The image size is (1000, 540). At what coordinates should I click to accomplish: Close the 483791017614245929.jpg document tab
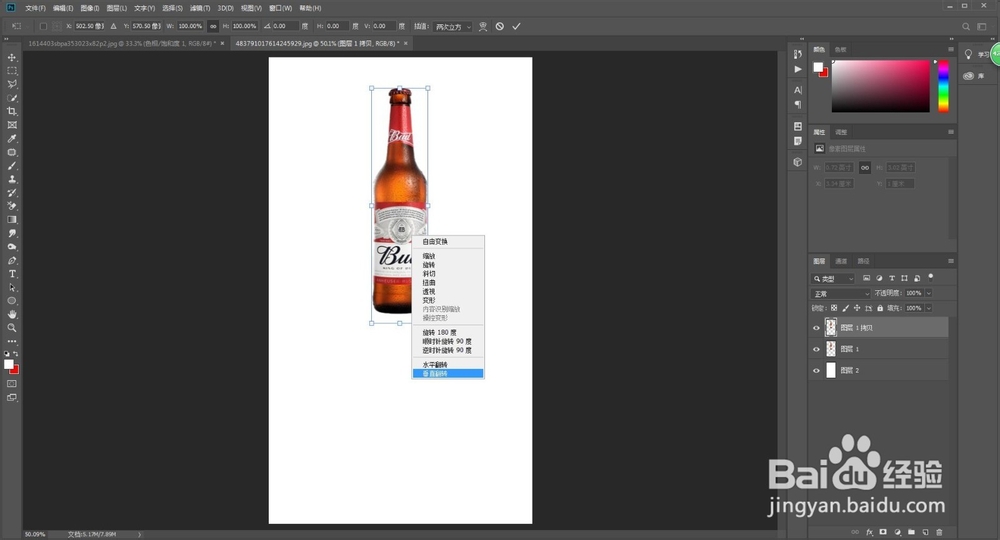coord(406,43)
